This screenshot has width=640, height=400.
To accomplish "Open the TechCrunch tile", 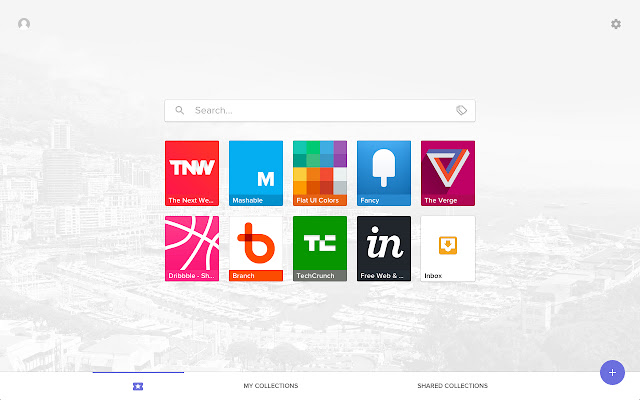I will 320,249.
